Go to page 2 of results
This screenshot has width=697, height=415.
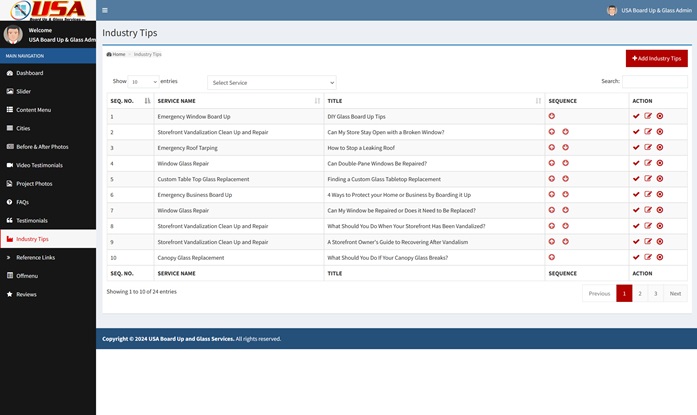(640, 293)
